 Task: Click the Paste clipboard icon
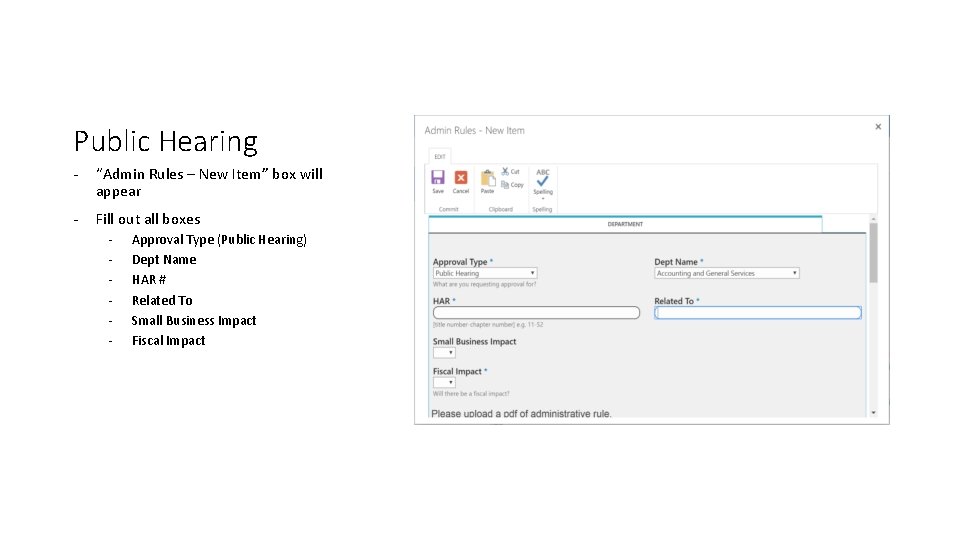[x=487, y=178]
